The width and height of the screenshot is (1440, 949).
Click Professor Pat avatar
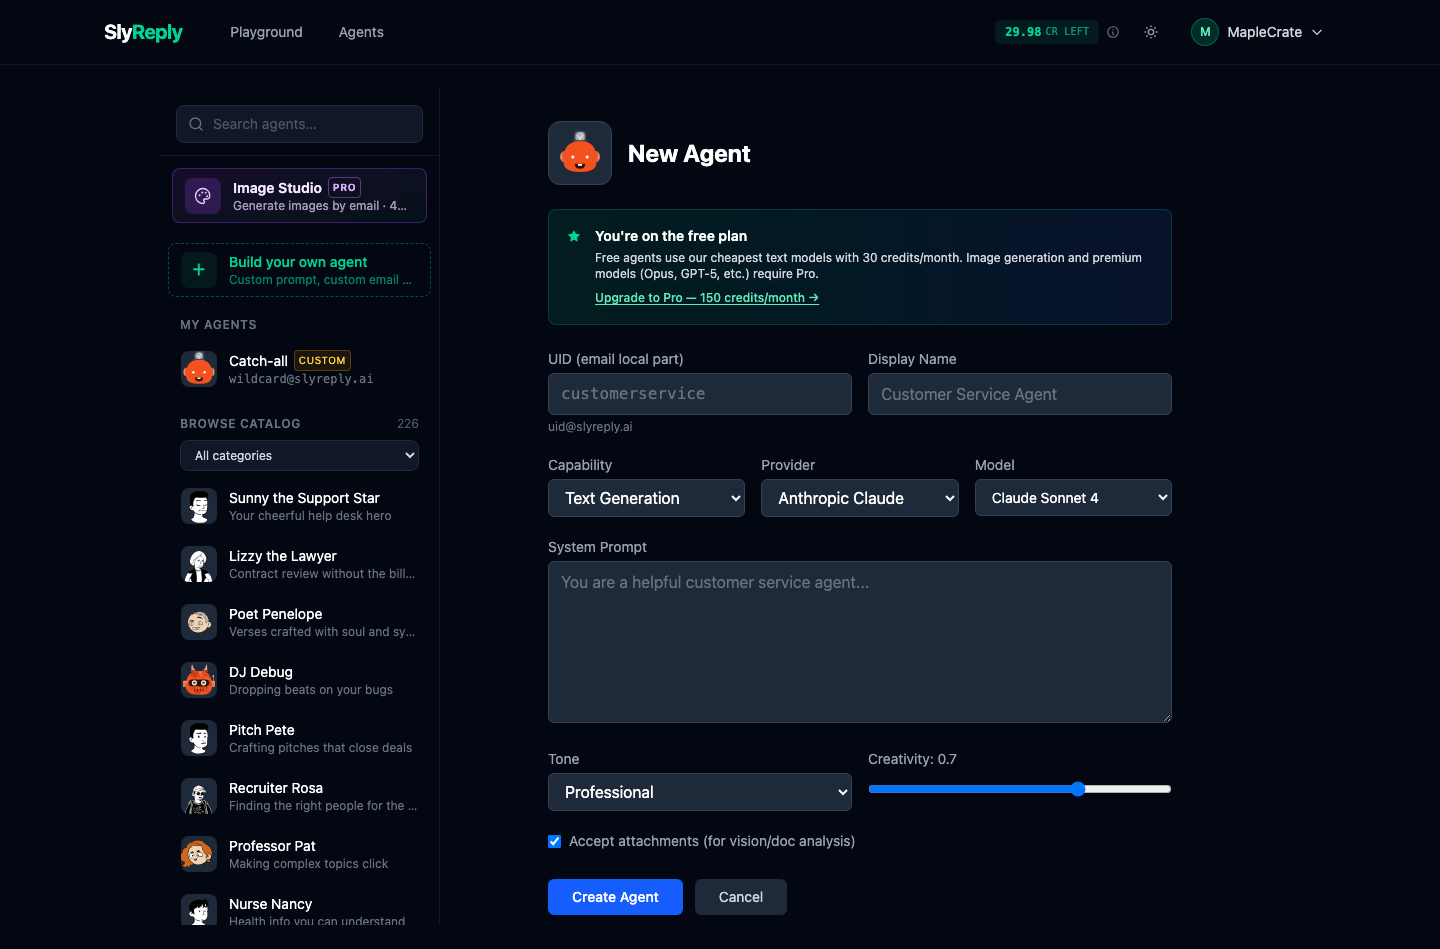[199, 854]
